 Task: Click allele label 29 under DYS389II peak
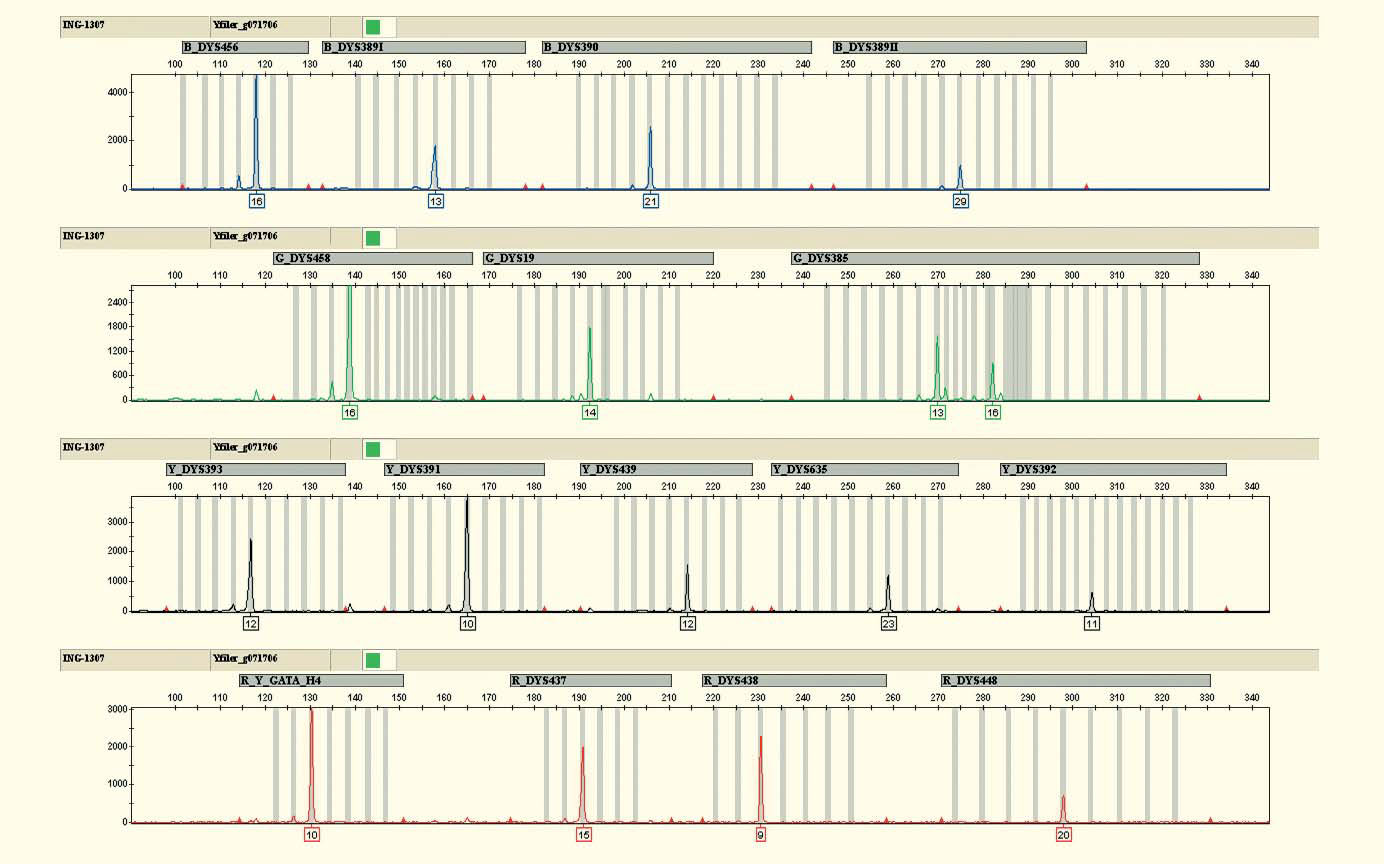(961, 201)
